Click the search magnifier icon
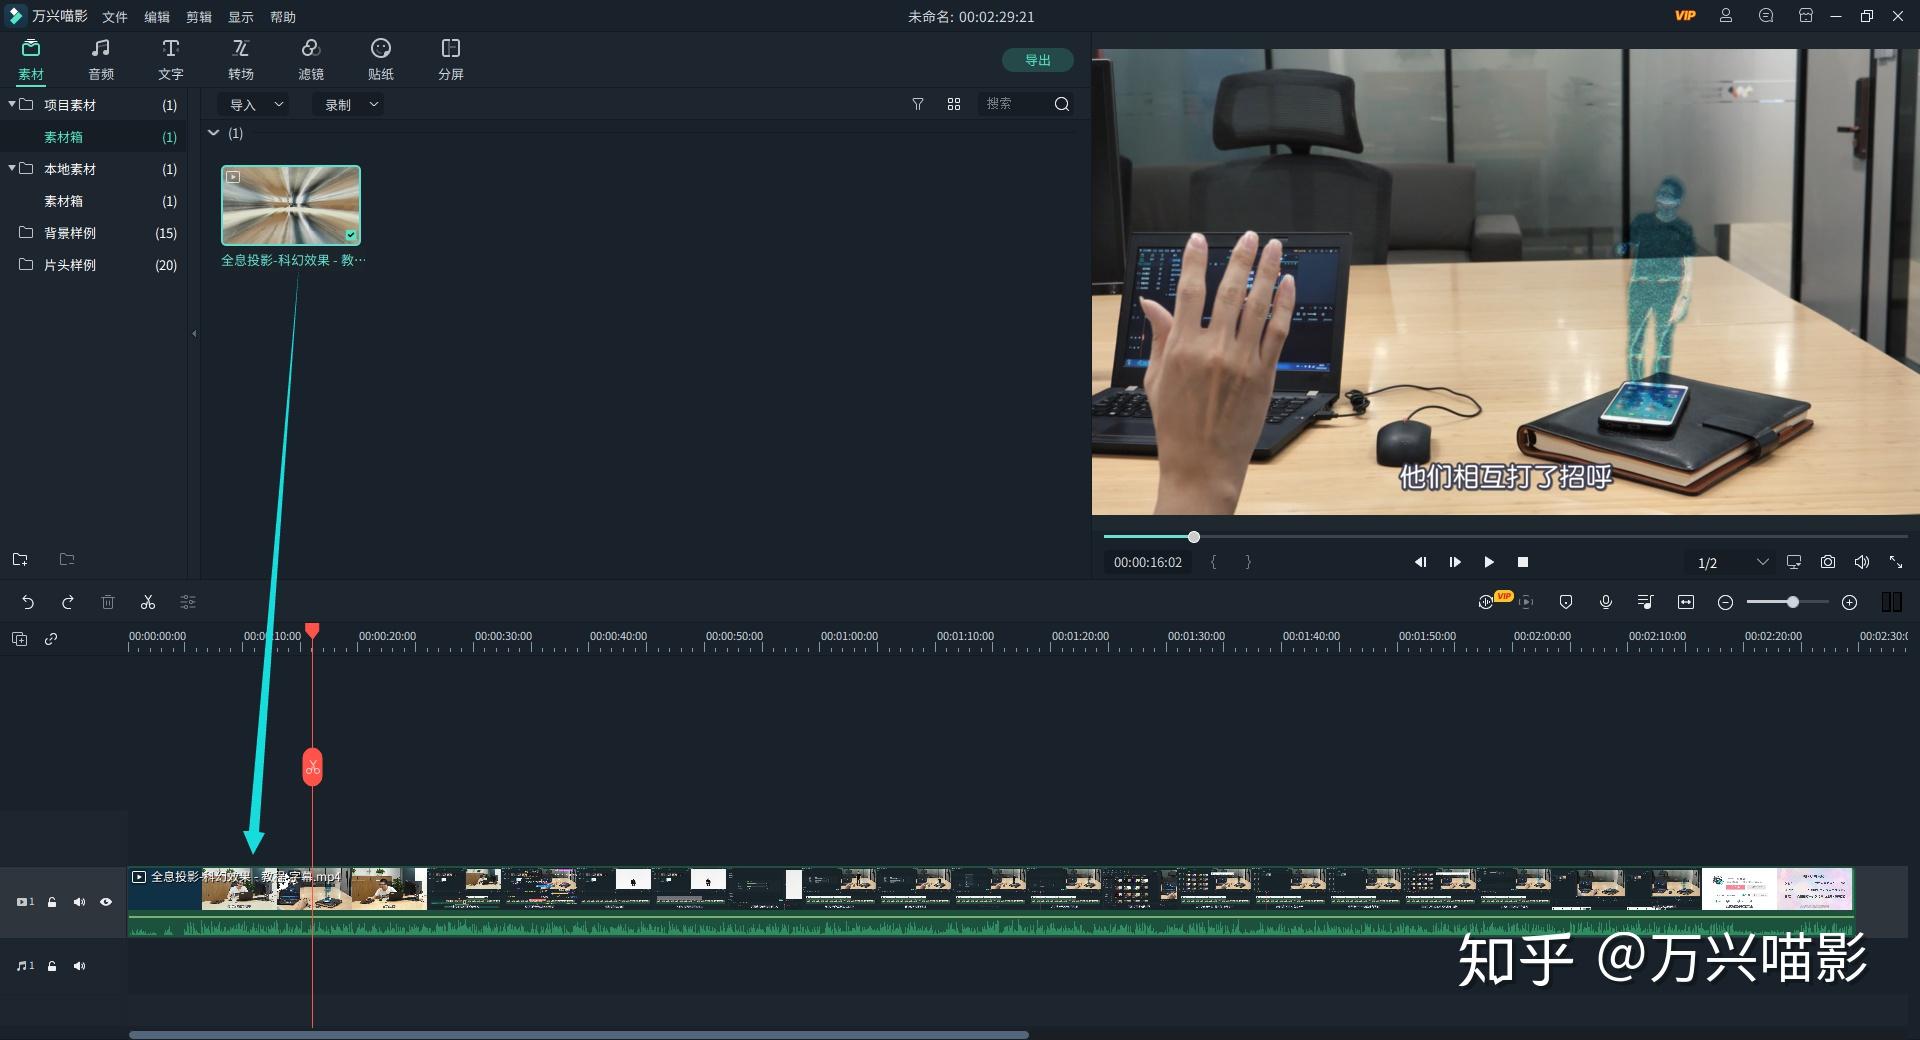This screenshot has height=1040, width=1920. click(1062, 104)
